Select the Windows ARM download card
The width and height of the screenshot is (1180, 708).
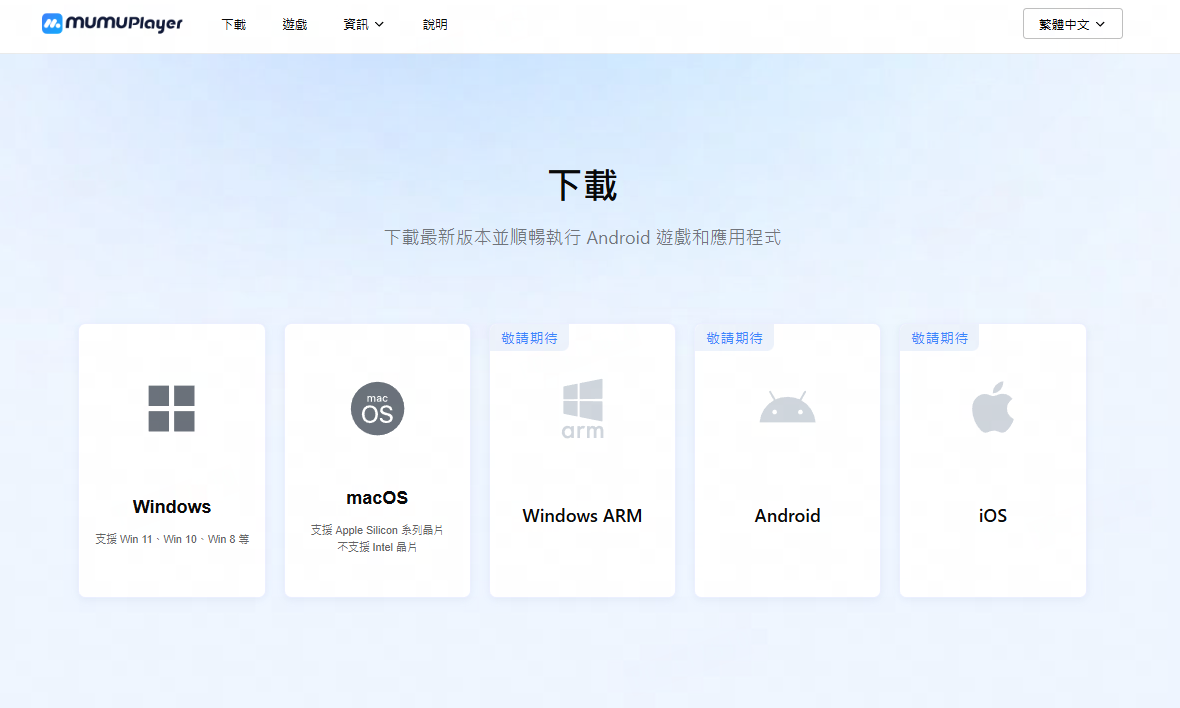click(582, 470)
